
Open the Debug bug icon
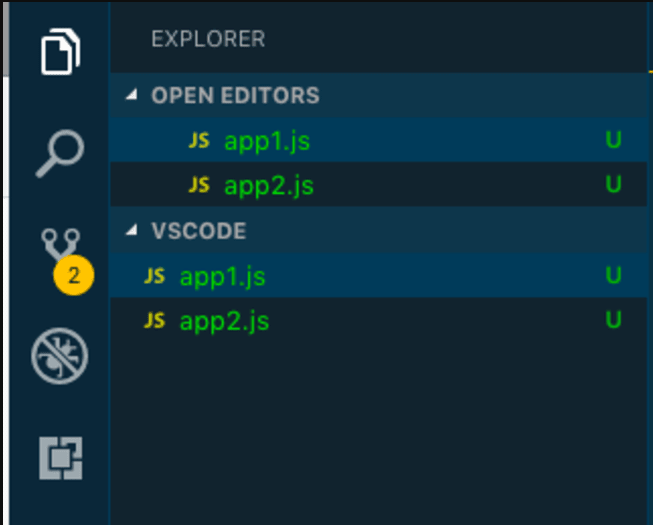[60, 356]
